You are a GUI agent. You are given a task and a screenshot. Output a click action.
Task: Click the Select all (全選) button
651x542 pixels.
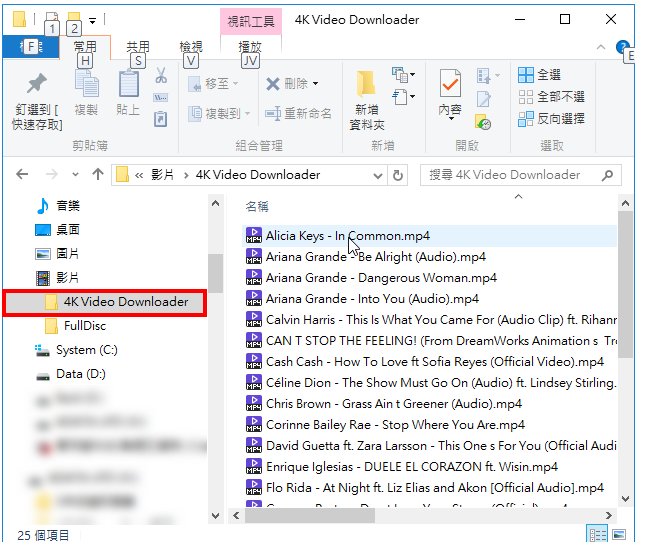click(x=539, y=75)
